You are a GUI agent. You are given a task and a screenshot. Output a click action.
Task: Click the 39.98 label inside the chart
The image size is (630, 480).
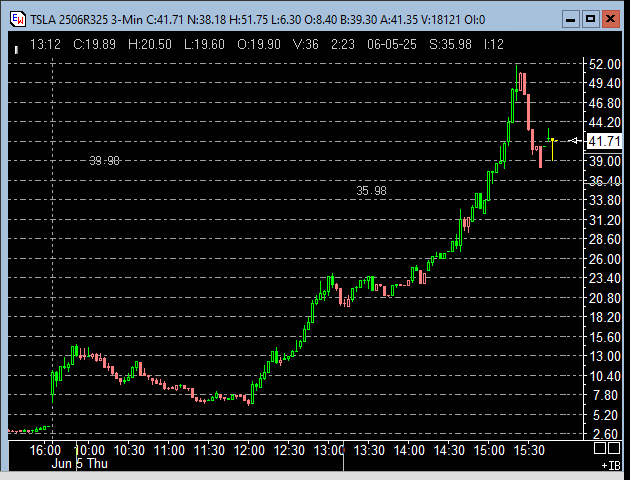[x=104, y=161]
